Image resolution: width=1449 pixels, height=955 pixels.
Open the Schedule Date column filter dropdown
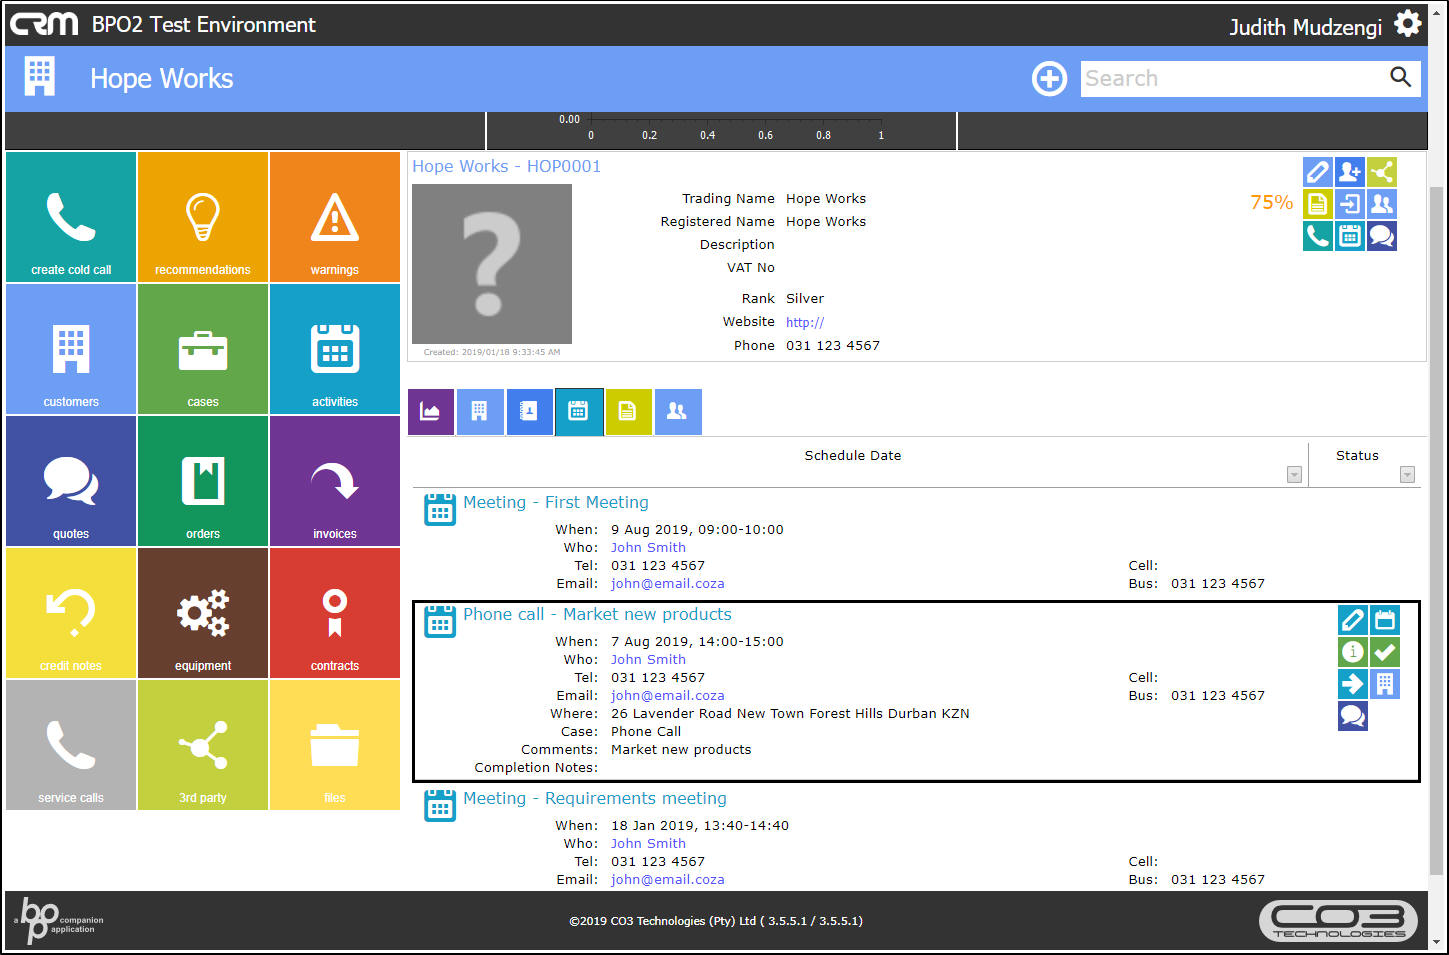(x=1294, y=475)
